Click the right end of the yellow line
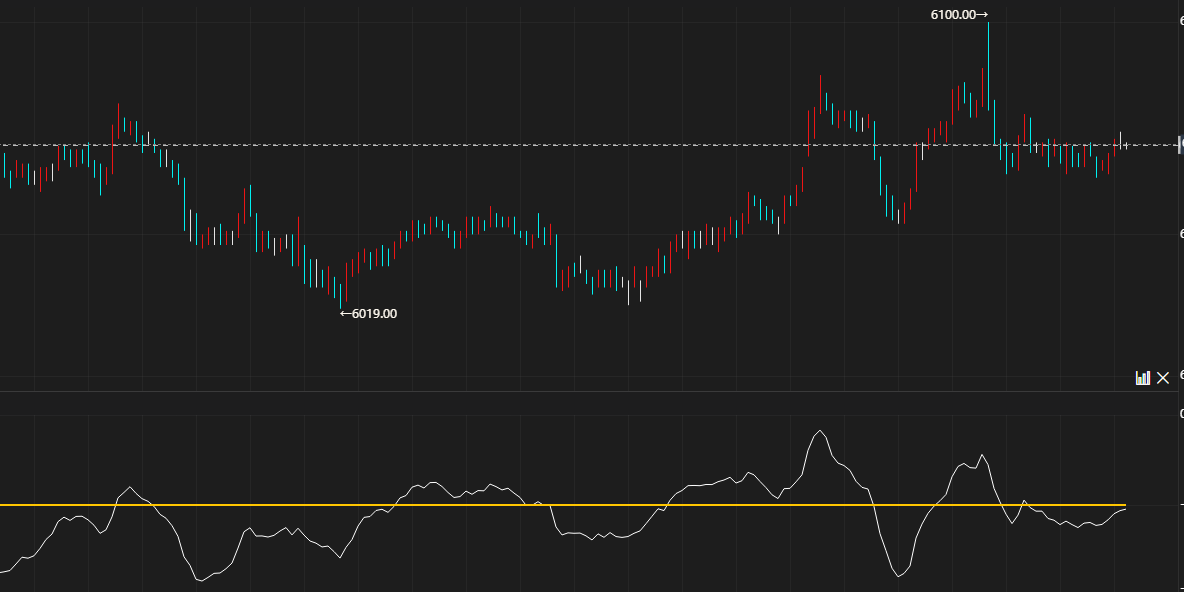 [1122, 505]
